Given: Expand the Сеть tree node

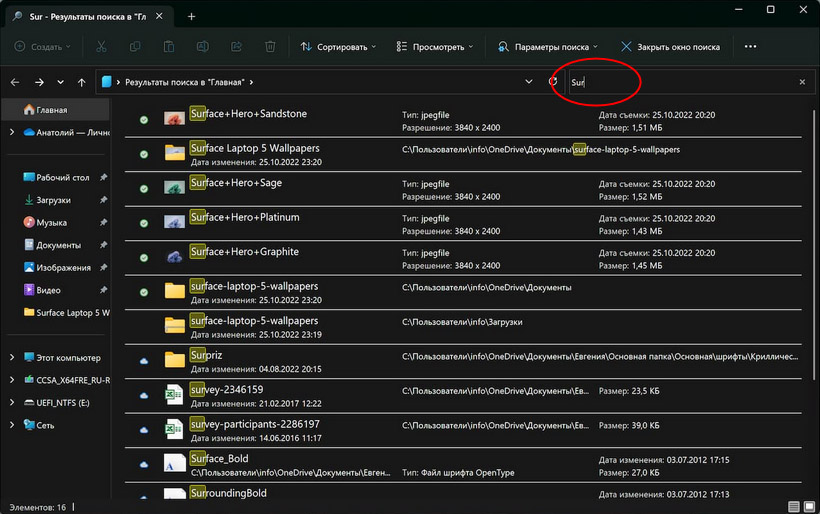Looking at the screenshot, I should (x=12, y=425).
